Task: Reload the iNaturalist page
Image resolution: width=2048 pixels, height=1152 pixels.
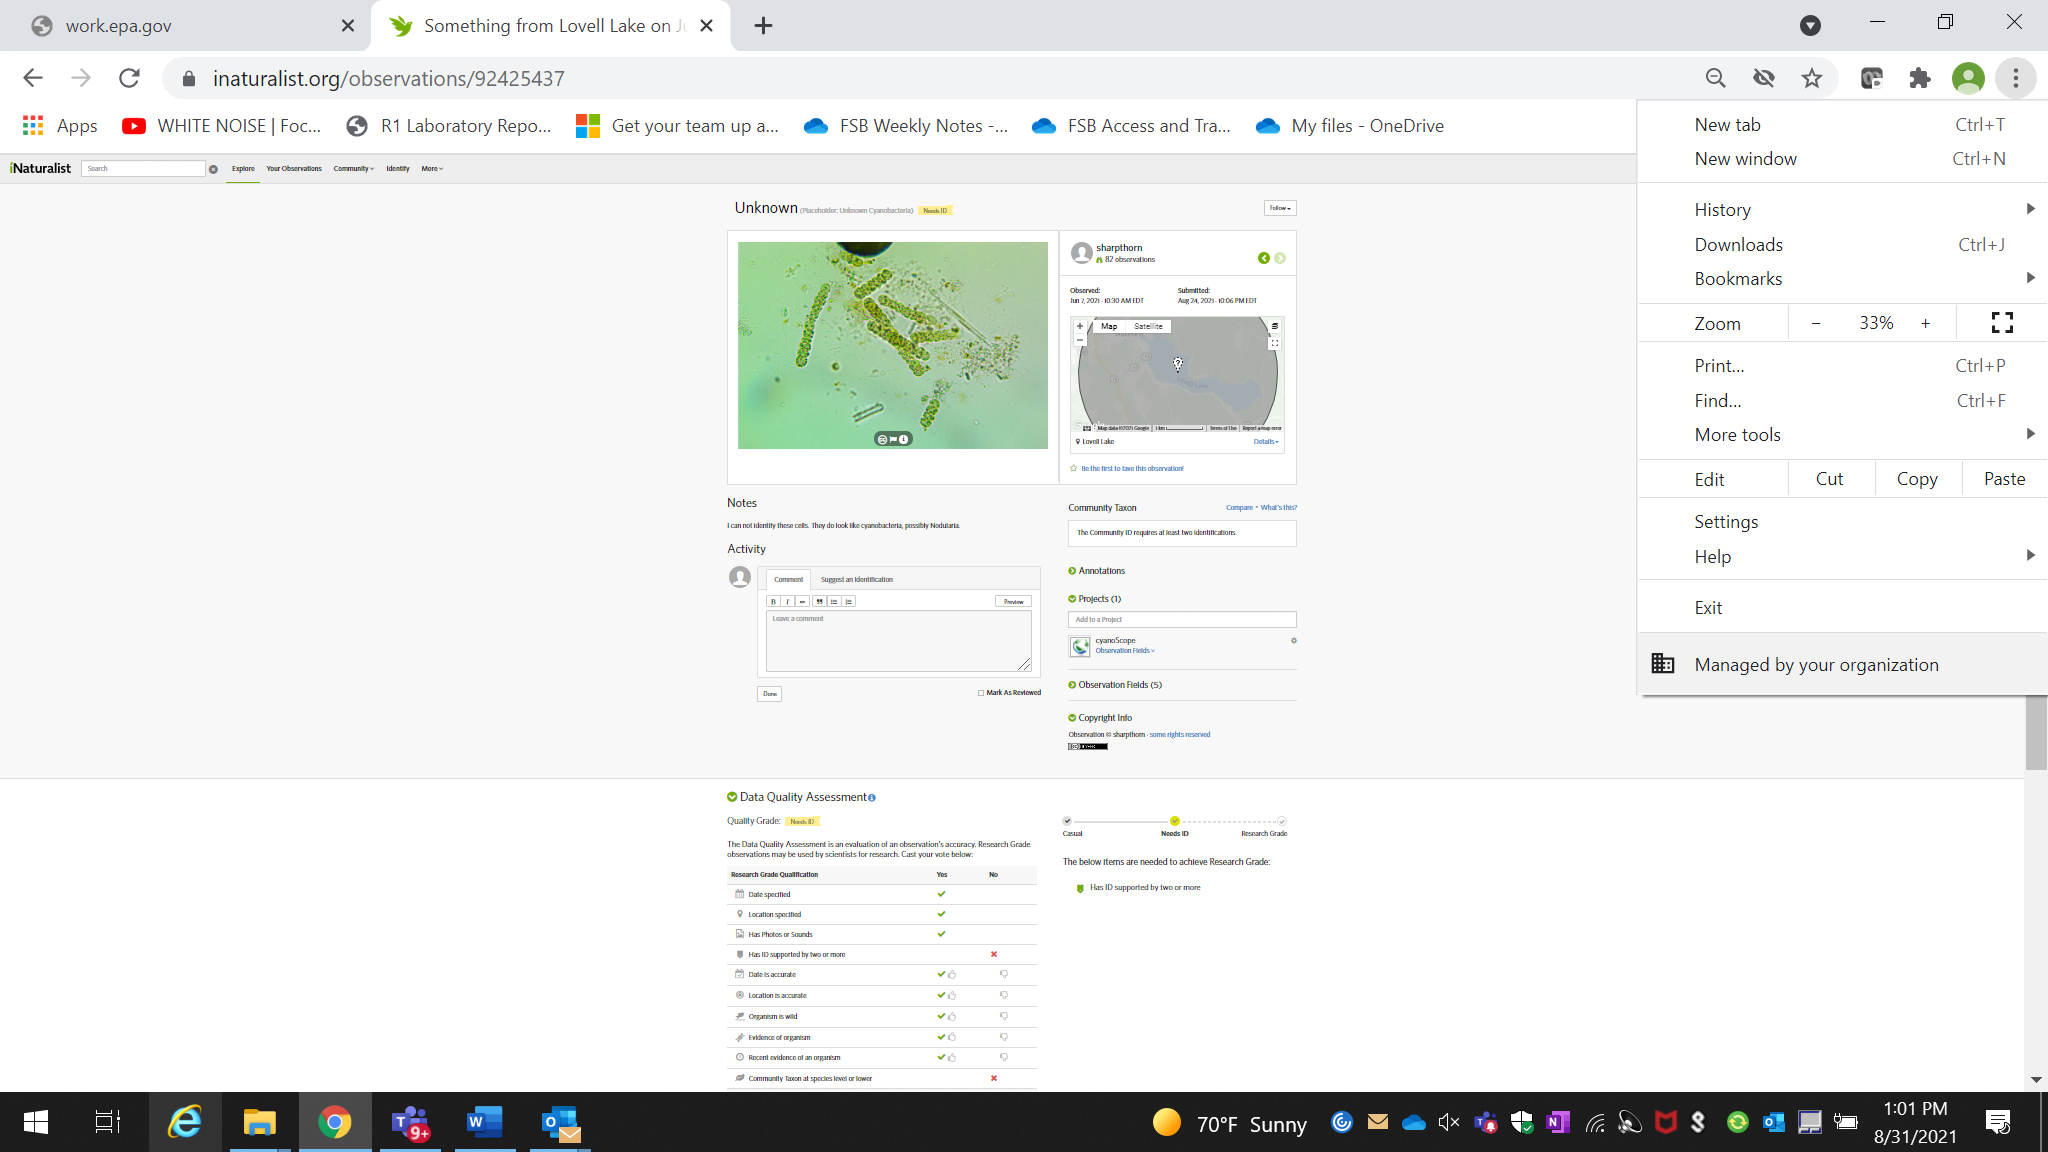Action: [x=129, y=78]
